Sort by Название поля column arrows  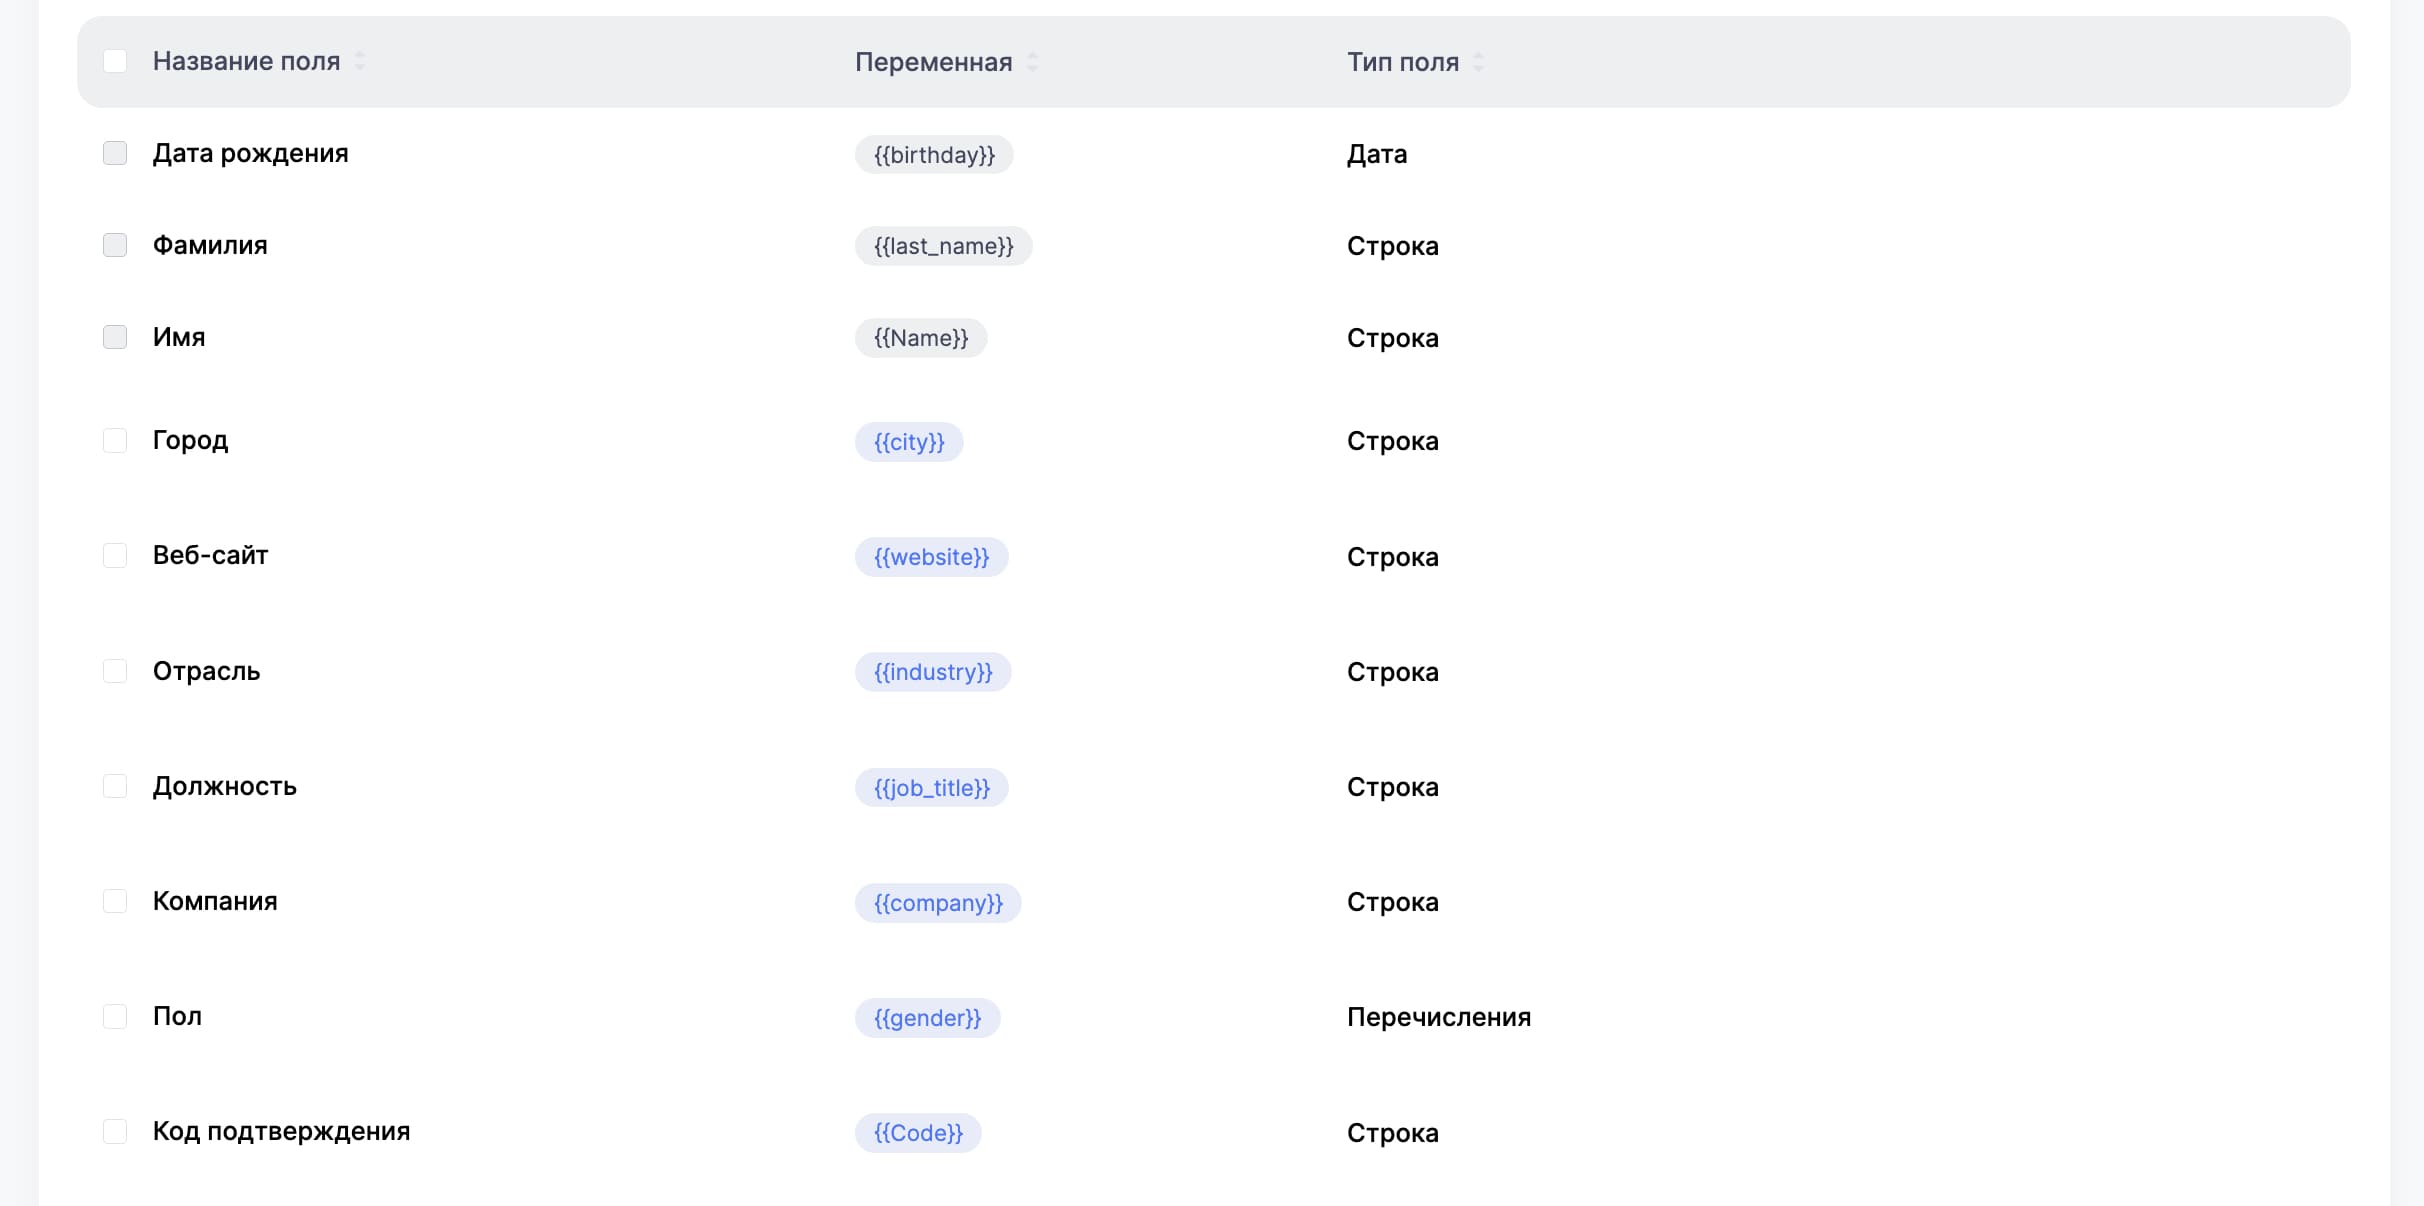coord(360,62)
